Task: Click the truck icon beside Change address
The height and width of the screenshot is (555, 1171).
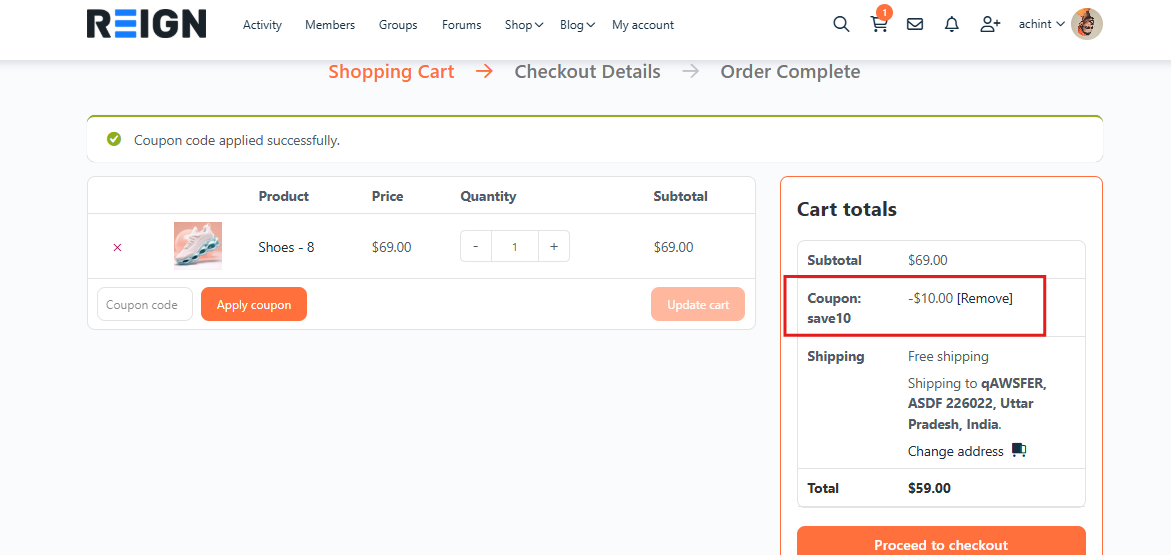Action: pyautogui.click(x=1019, y=450)
